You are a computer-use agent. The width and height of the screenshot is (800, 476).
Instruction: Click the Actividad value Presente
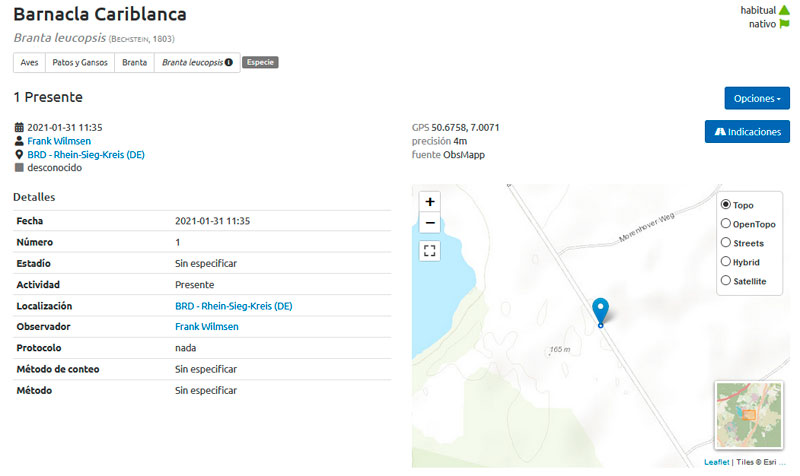coord(194,285)
